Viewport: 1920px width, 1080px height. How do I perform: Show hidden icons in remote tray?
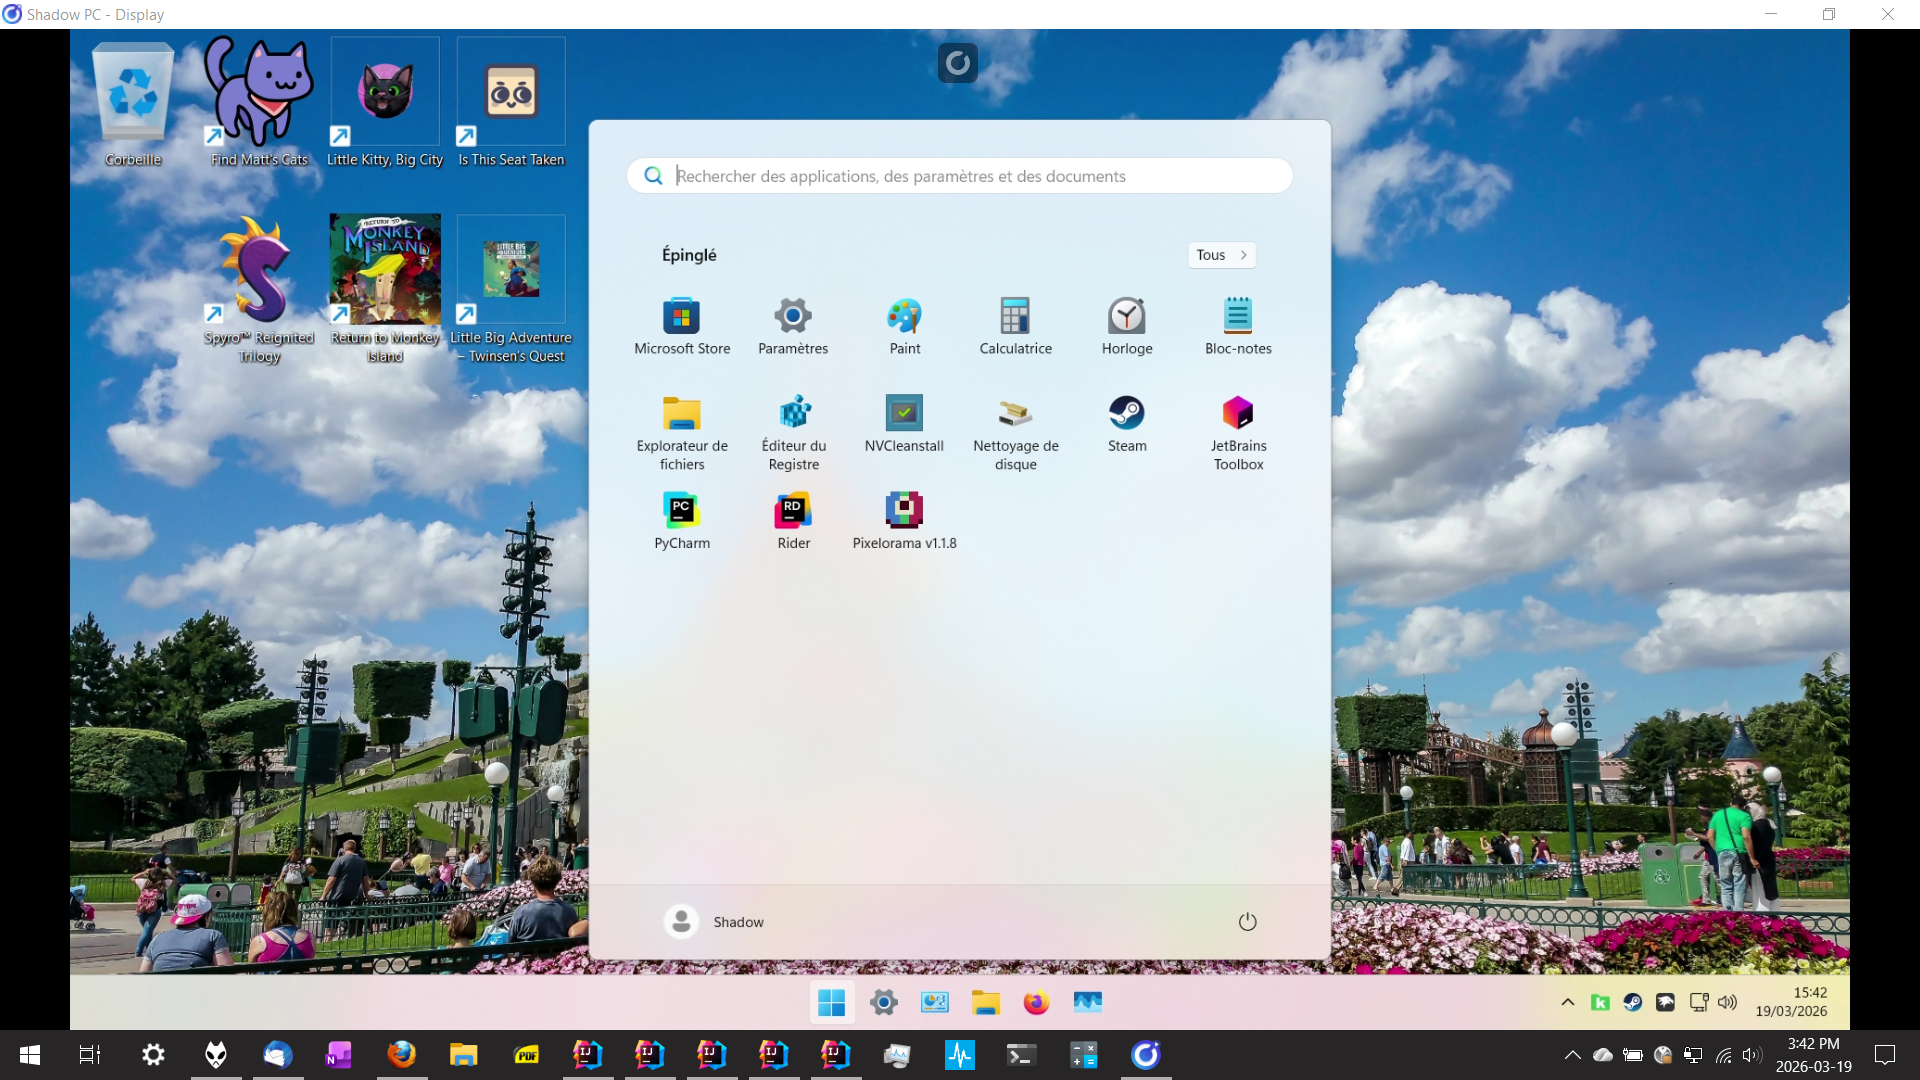1567,1002
